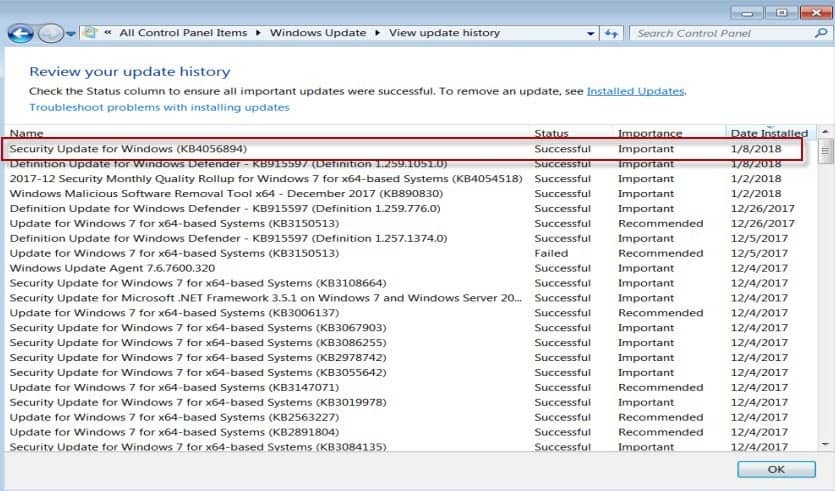Click the scrollbar down arrow
The width and height of the screenshot is (835, 491).
pyautogui.click(x=825, y=444)
